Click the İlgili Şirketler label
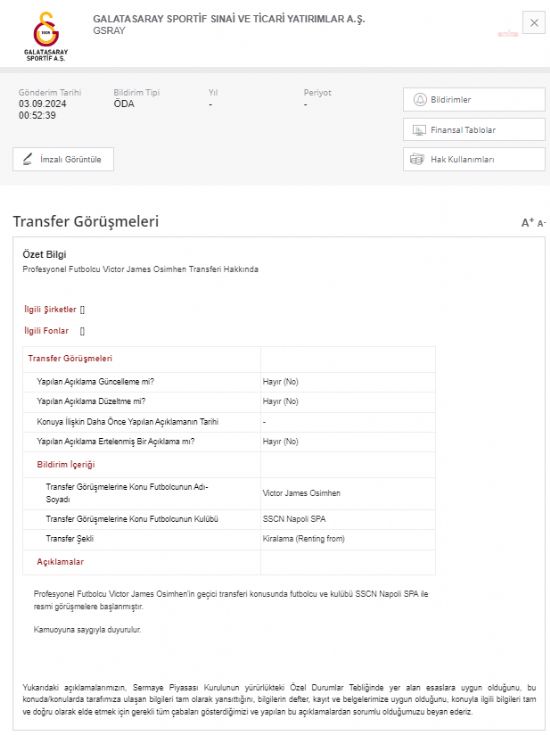 50,309
